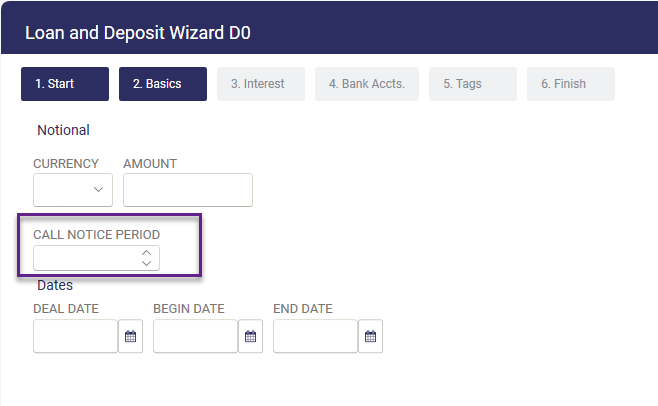Select the 2. Basics step
The image size is (658, 406).
163,84
